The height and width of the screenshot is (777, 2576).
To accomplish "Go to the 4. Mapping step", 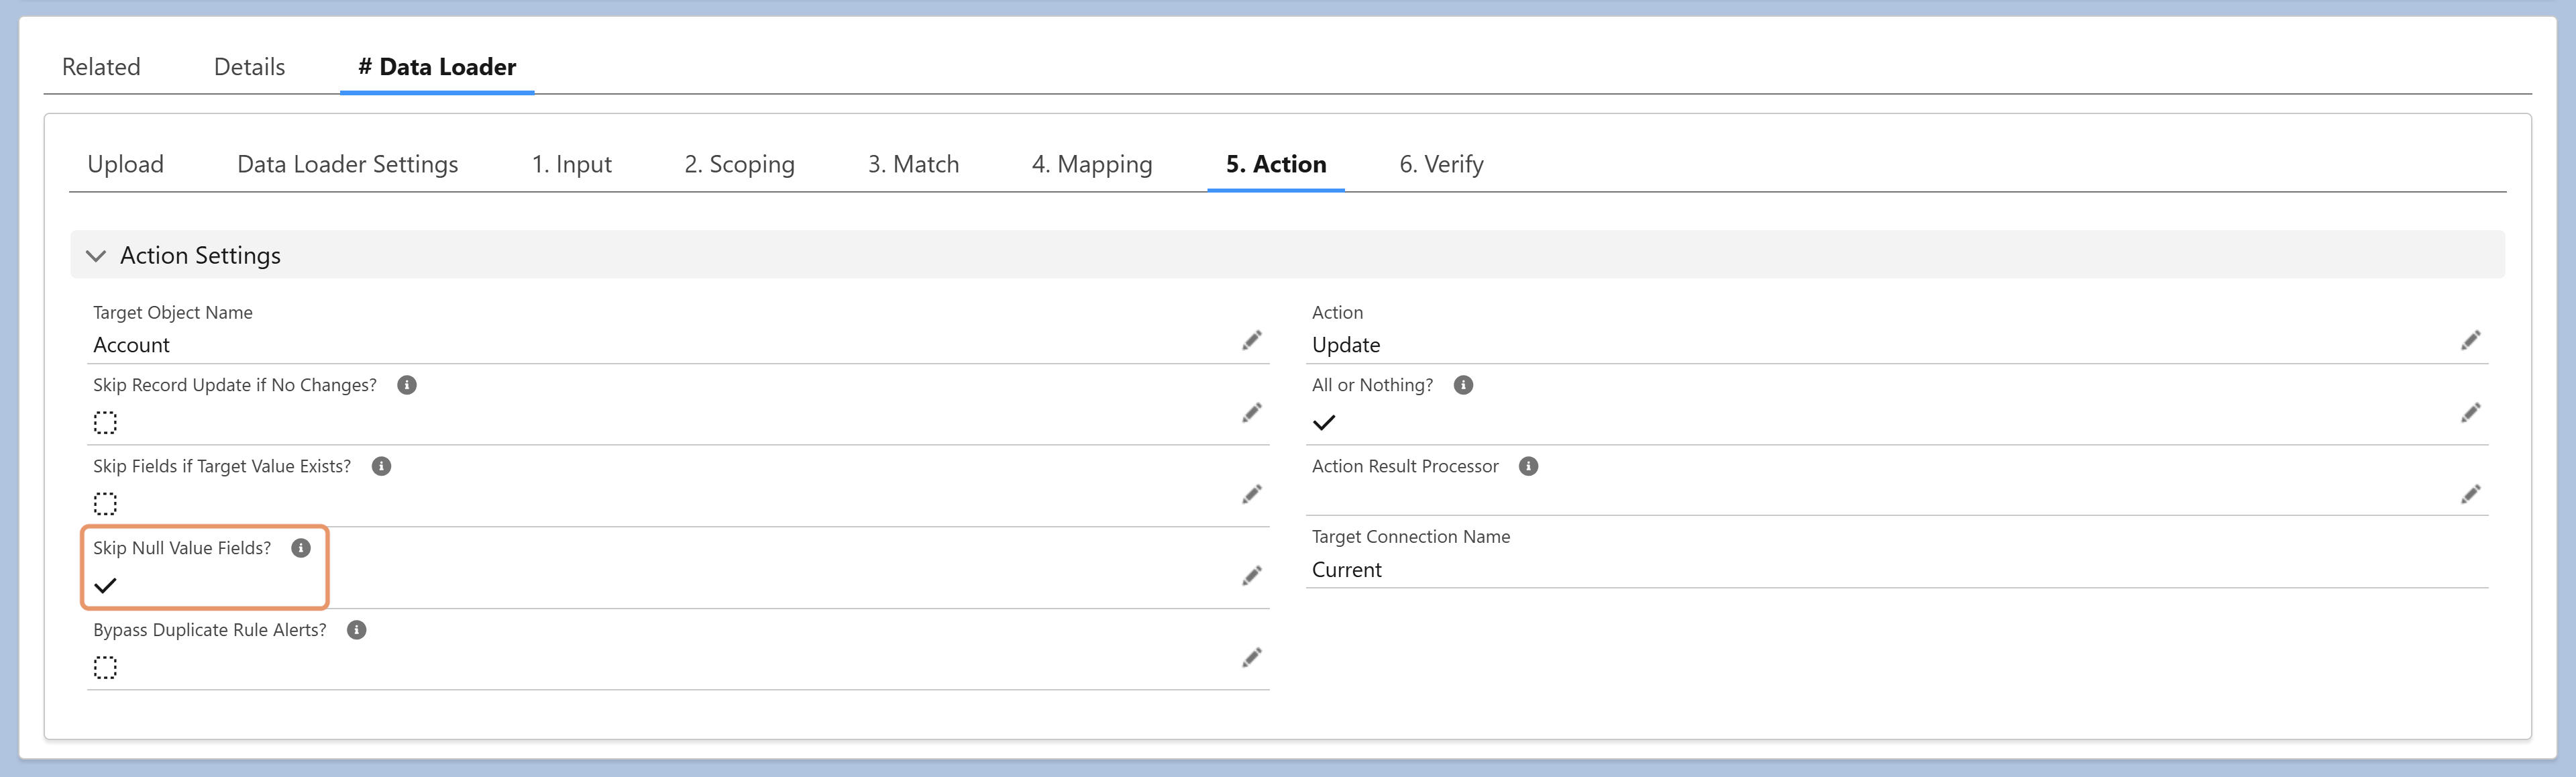I will [x=1092, y=164].
